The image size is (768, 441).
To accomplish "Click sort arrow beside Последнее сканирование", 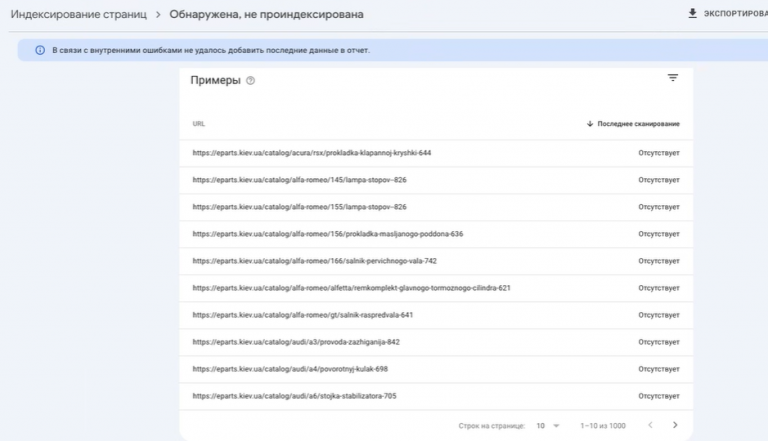I will pos(590,123).
